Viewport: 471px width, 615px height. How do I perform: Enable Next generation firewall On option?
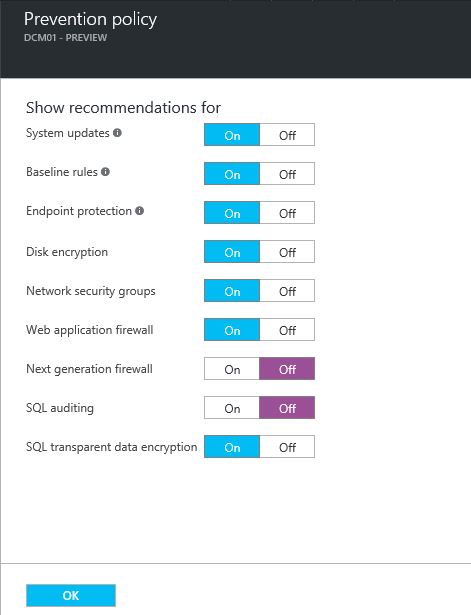click(x=232, y=369)
